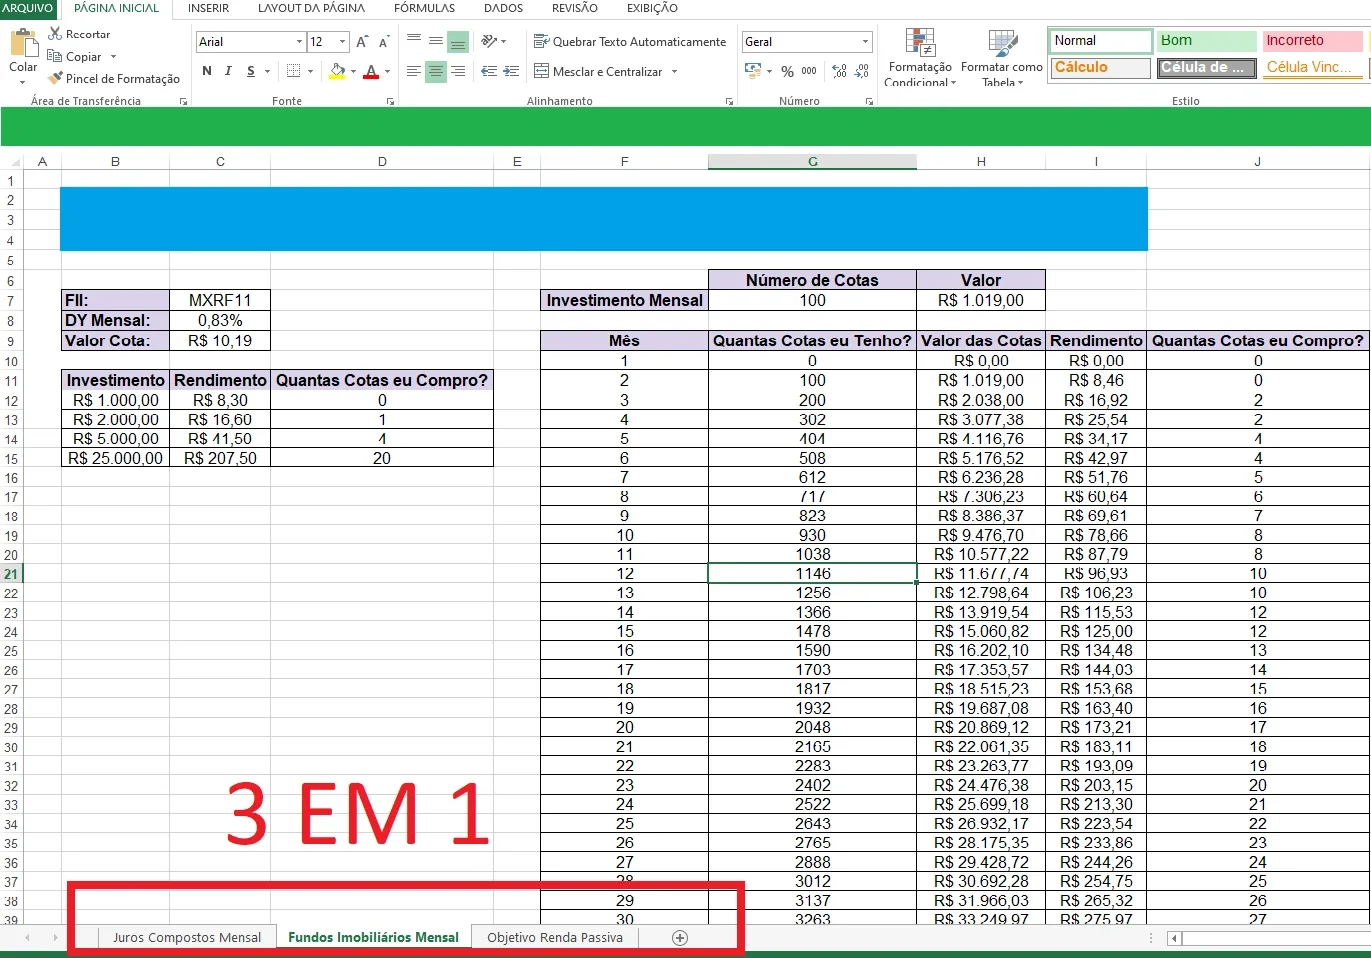Open the Número group dialog launcher
Viewport: 1371px width, 958px height.
pyautogui.click(x=869, y=101)
